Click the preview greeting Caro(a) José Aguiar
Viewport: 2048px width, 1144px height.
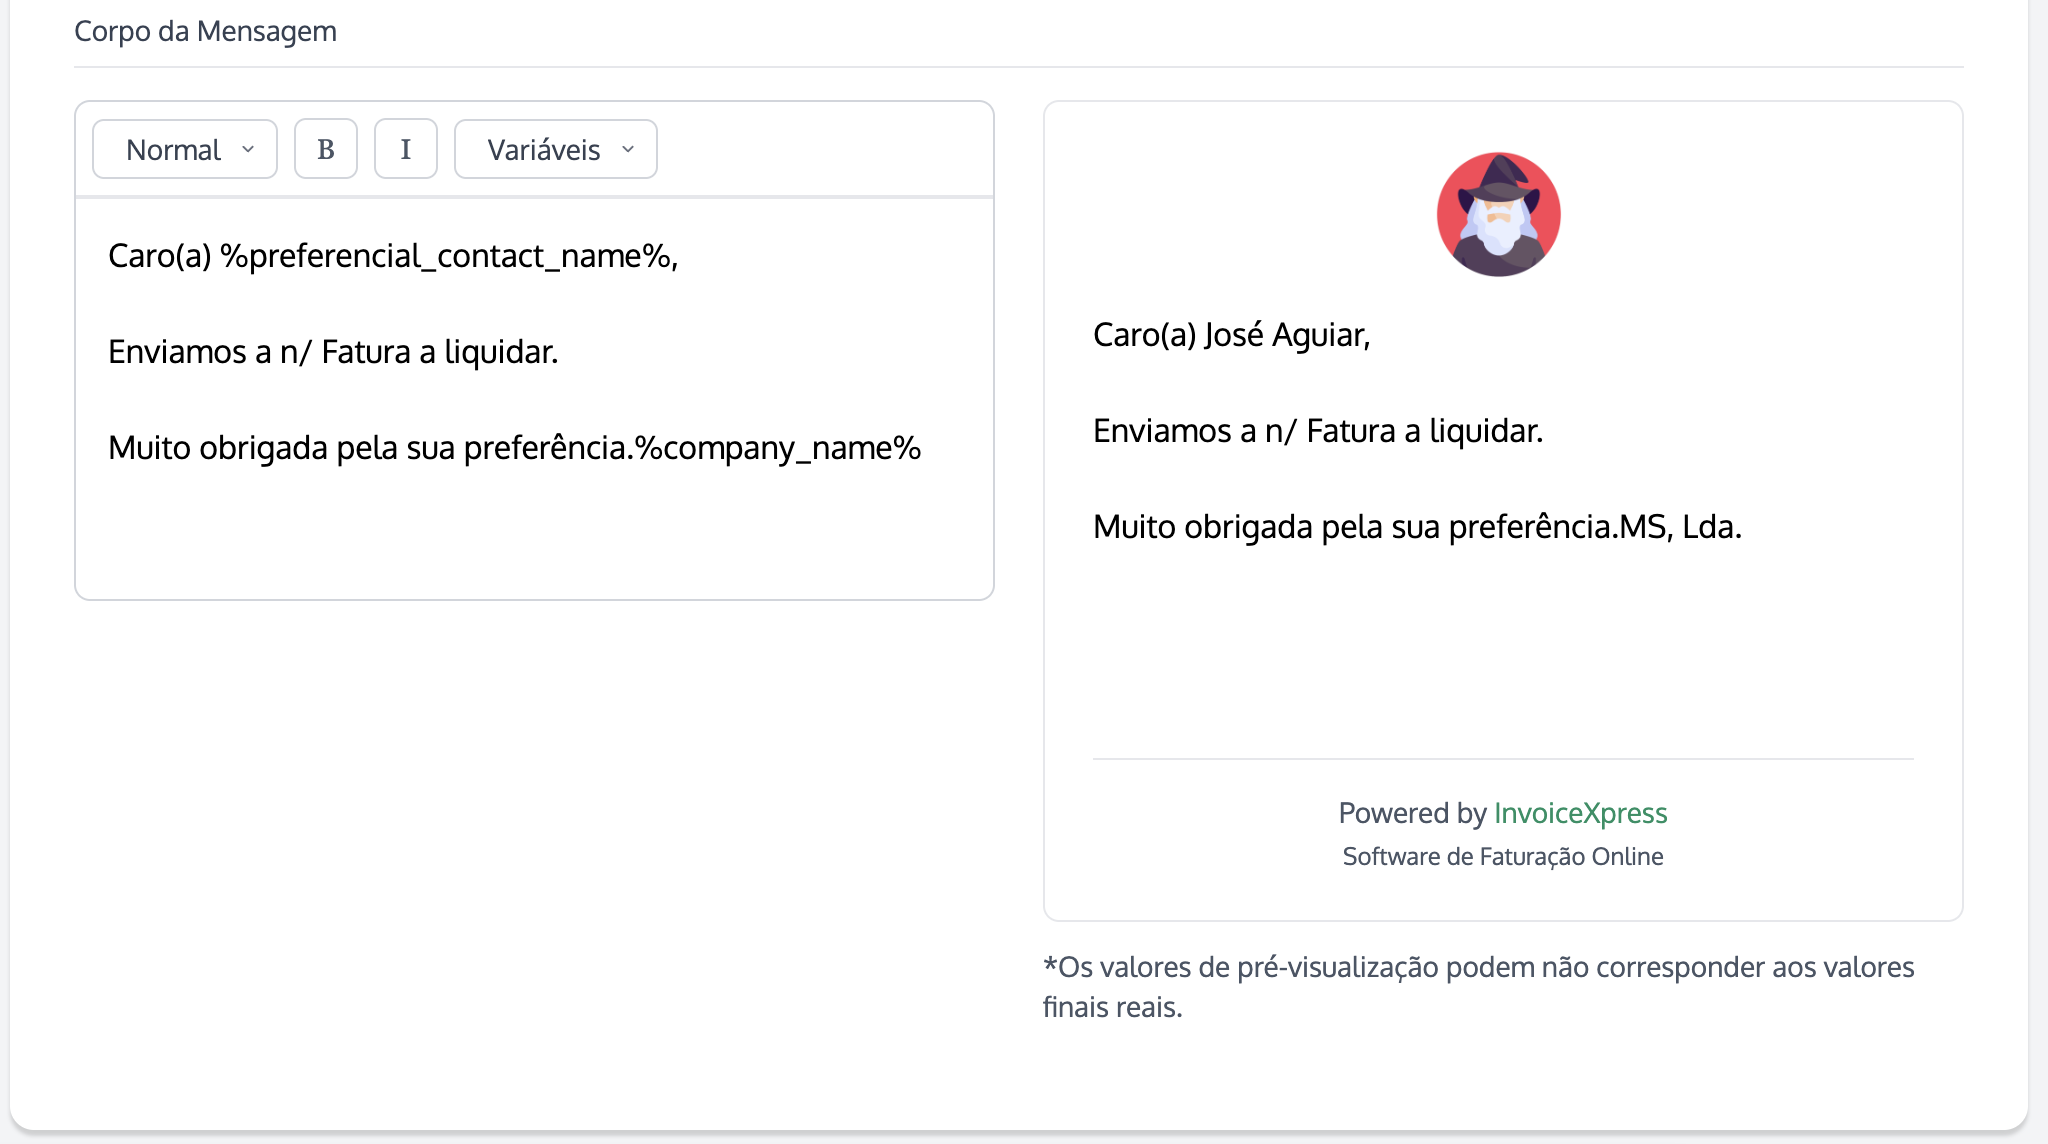[1230, 335]
